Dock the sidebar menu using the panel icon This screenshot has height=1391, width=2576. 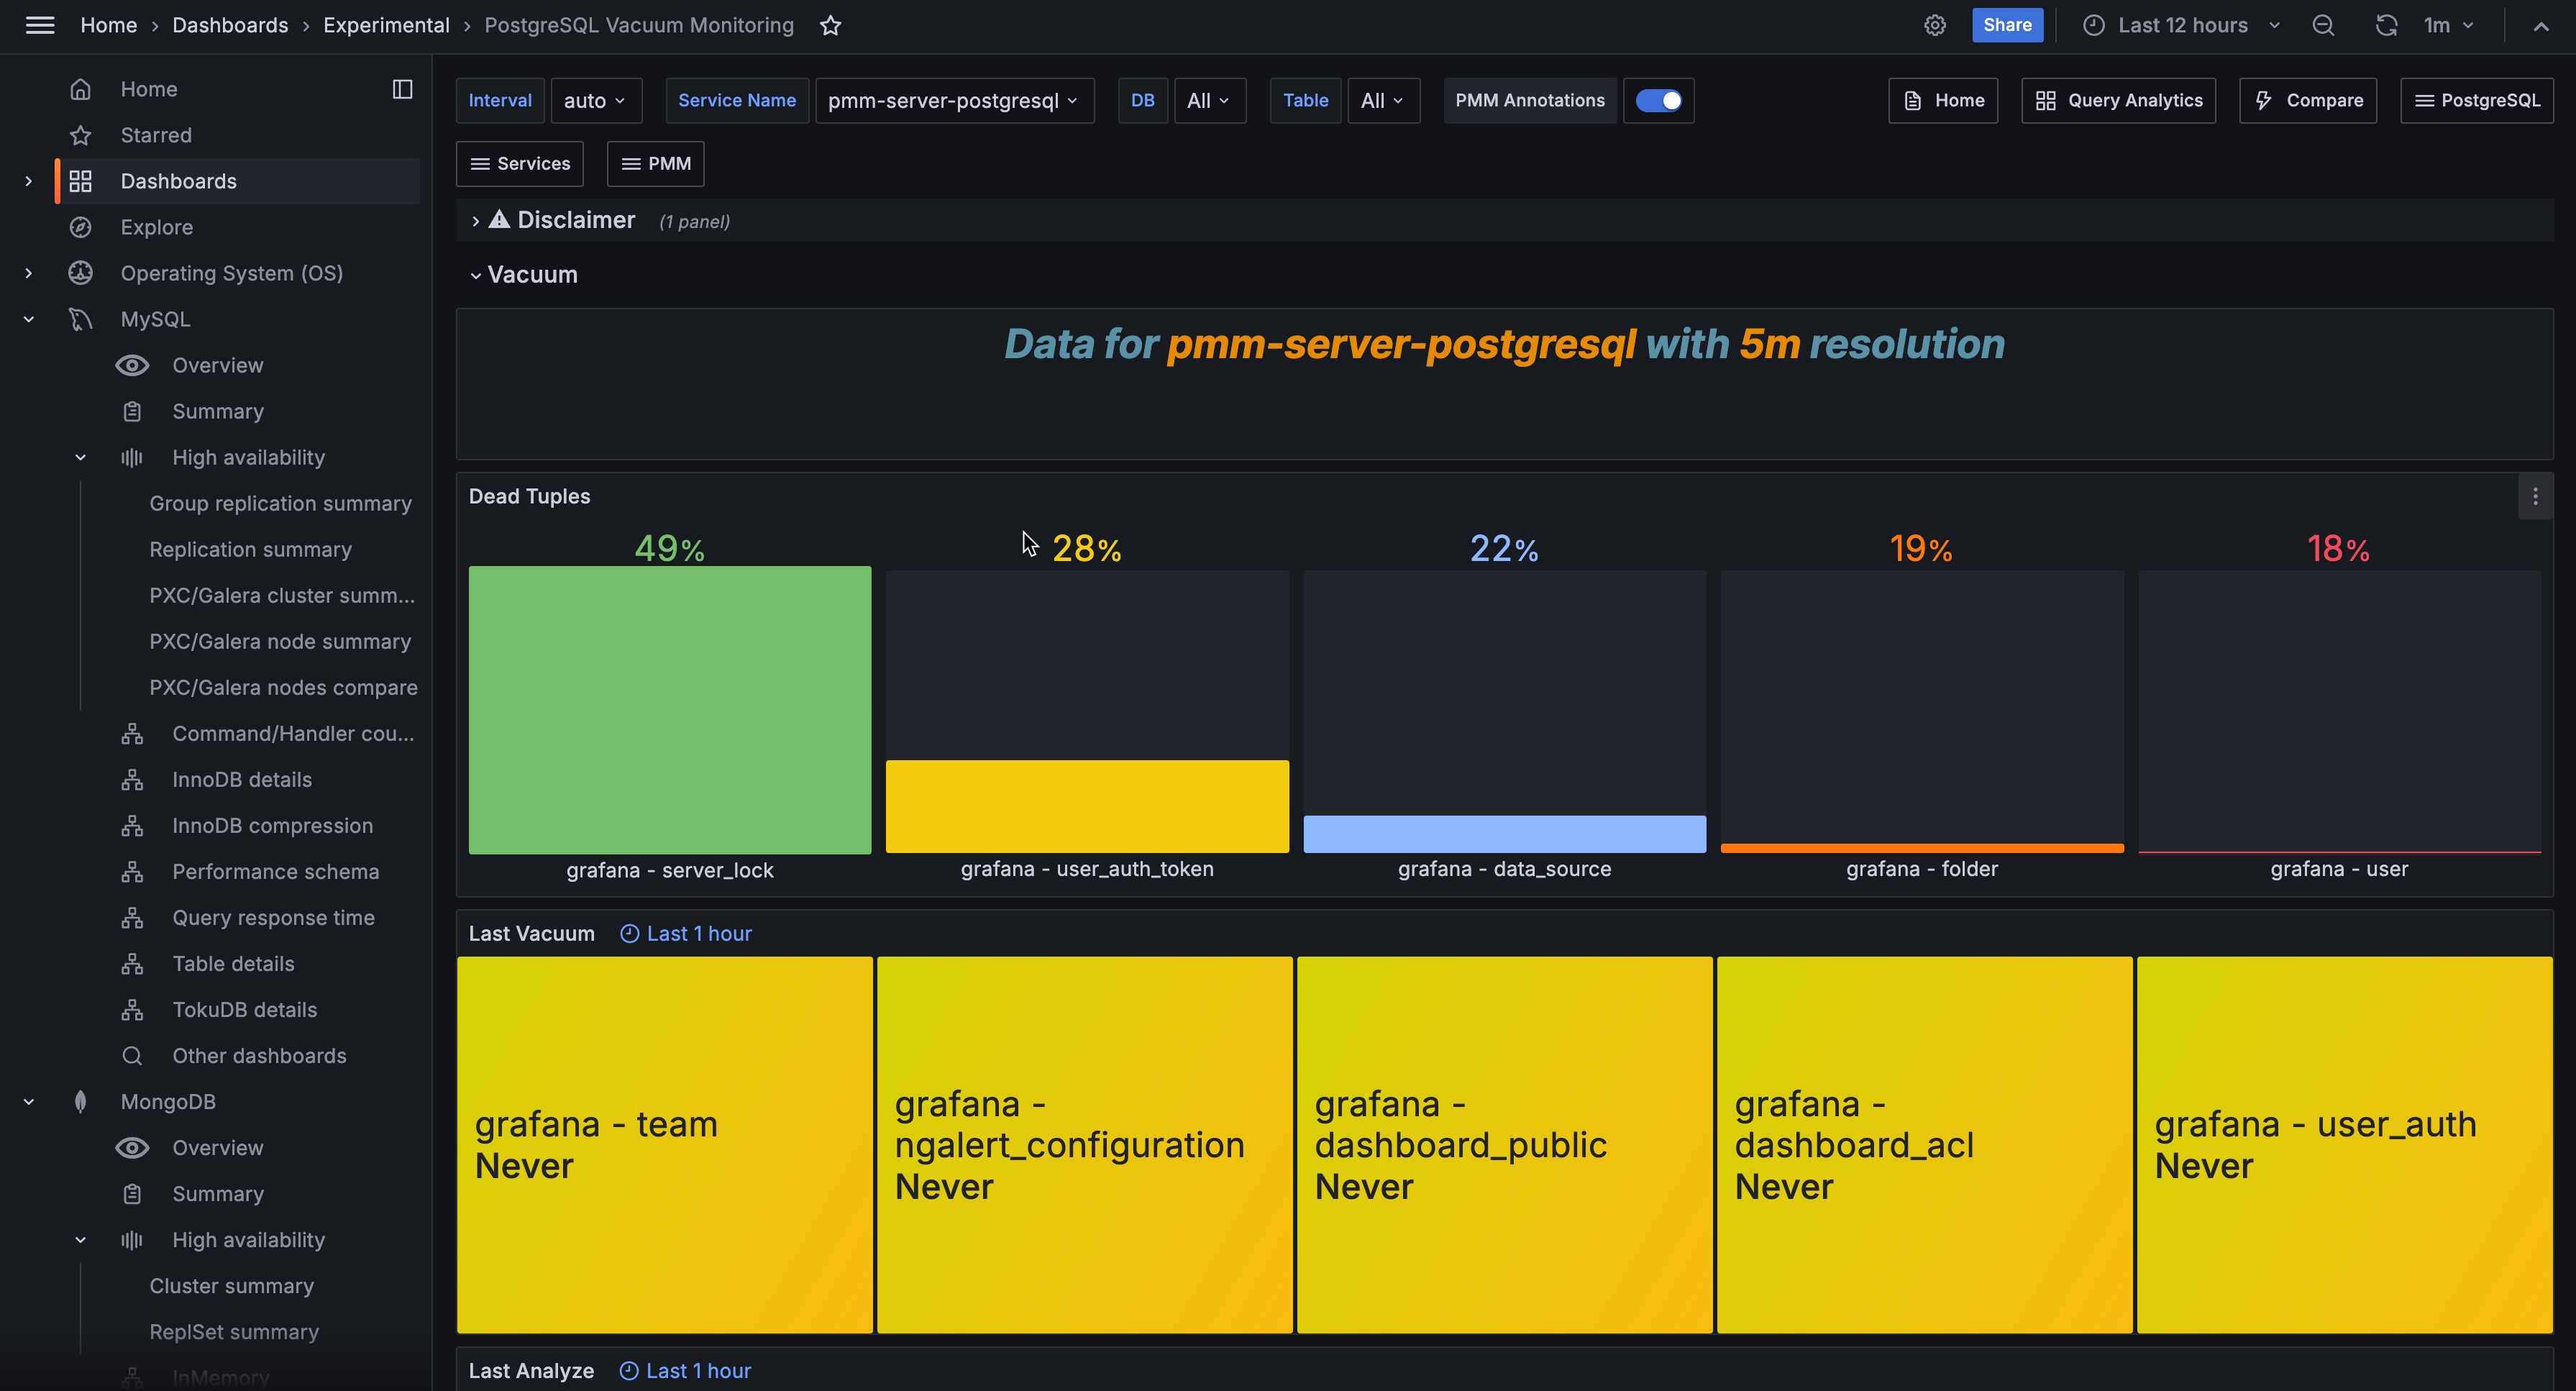click(x=402, y=89)
